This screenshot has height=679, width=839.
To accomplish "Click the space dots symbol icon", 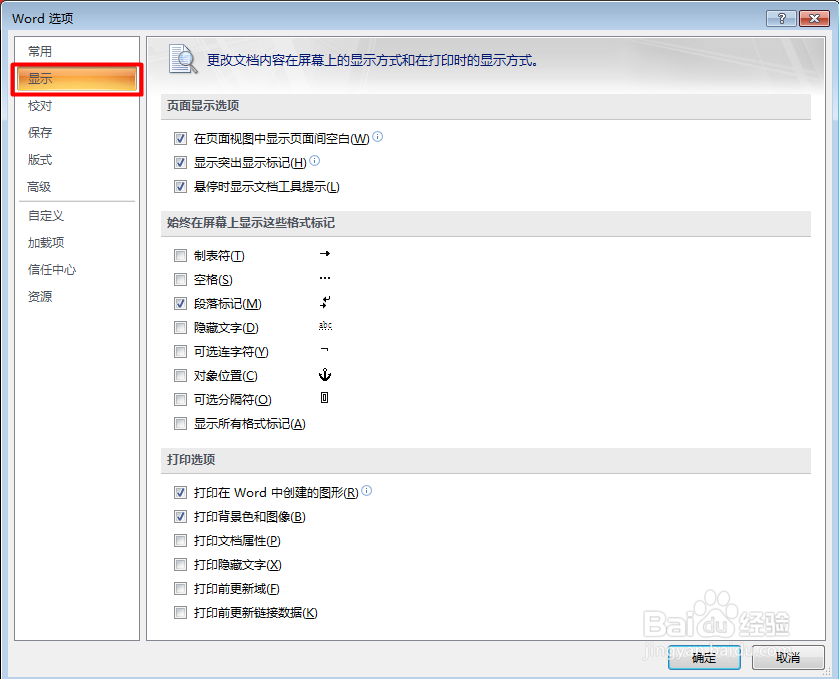I will pos(325,278).
